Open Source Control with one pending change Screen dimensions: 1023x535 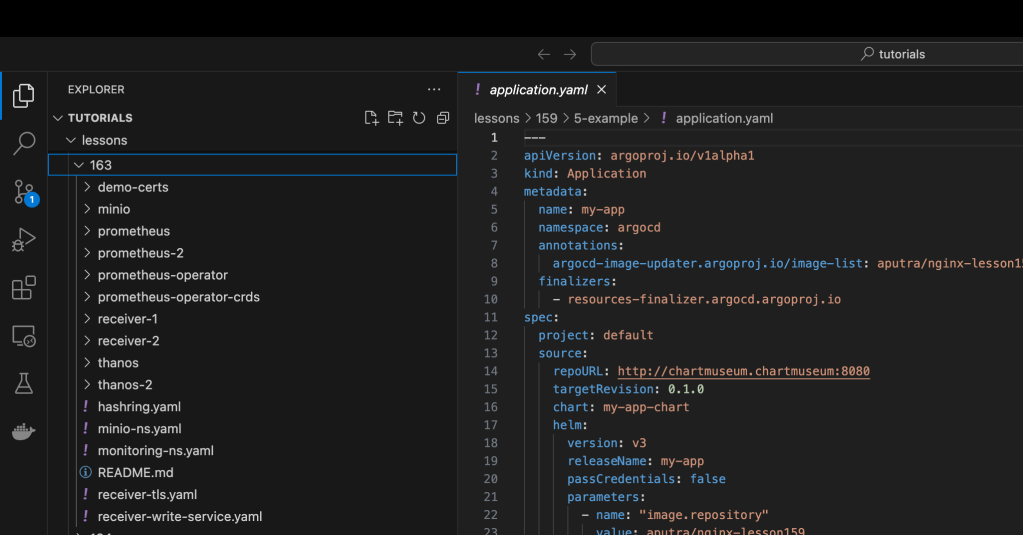click(25, 192)
